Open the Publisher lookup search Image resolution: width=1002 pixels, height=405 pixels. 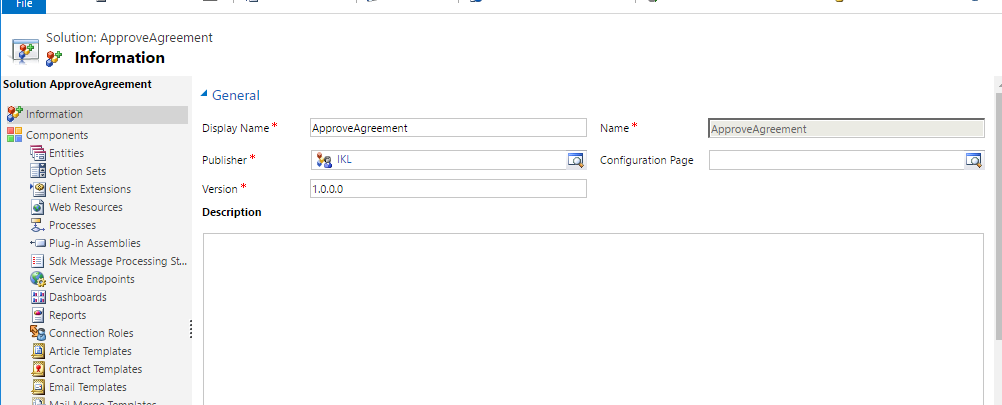point(575,160)
